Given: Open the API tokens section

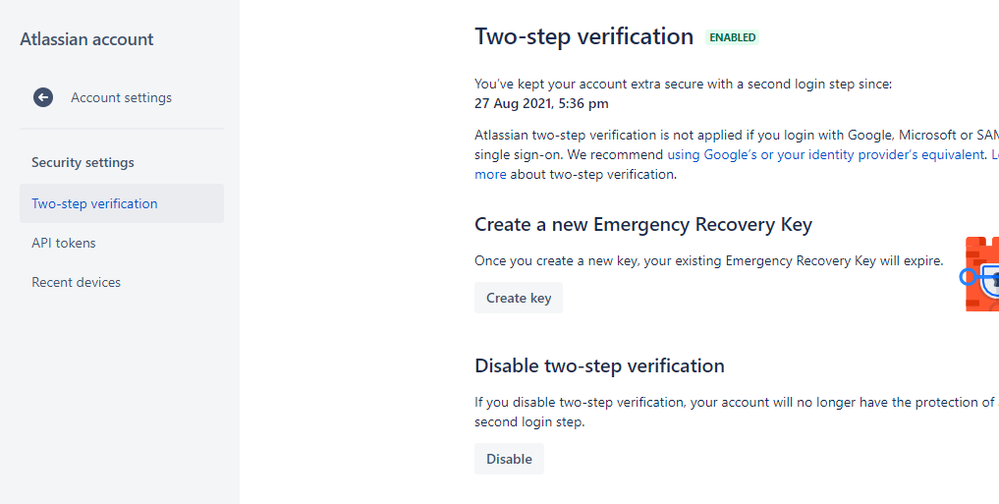Looking at the screenshot, I should (64, 243).
